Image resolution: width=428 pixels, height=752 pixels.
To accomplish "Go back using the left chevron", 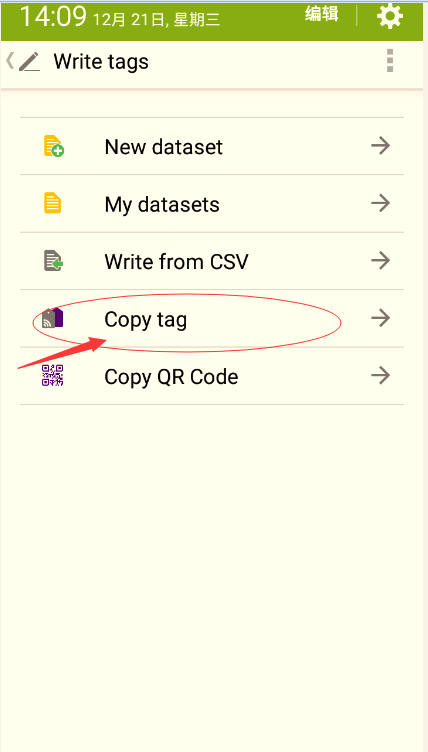I will coord(10,61).
